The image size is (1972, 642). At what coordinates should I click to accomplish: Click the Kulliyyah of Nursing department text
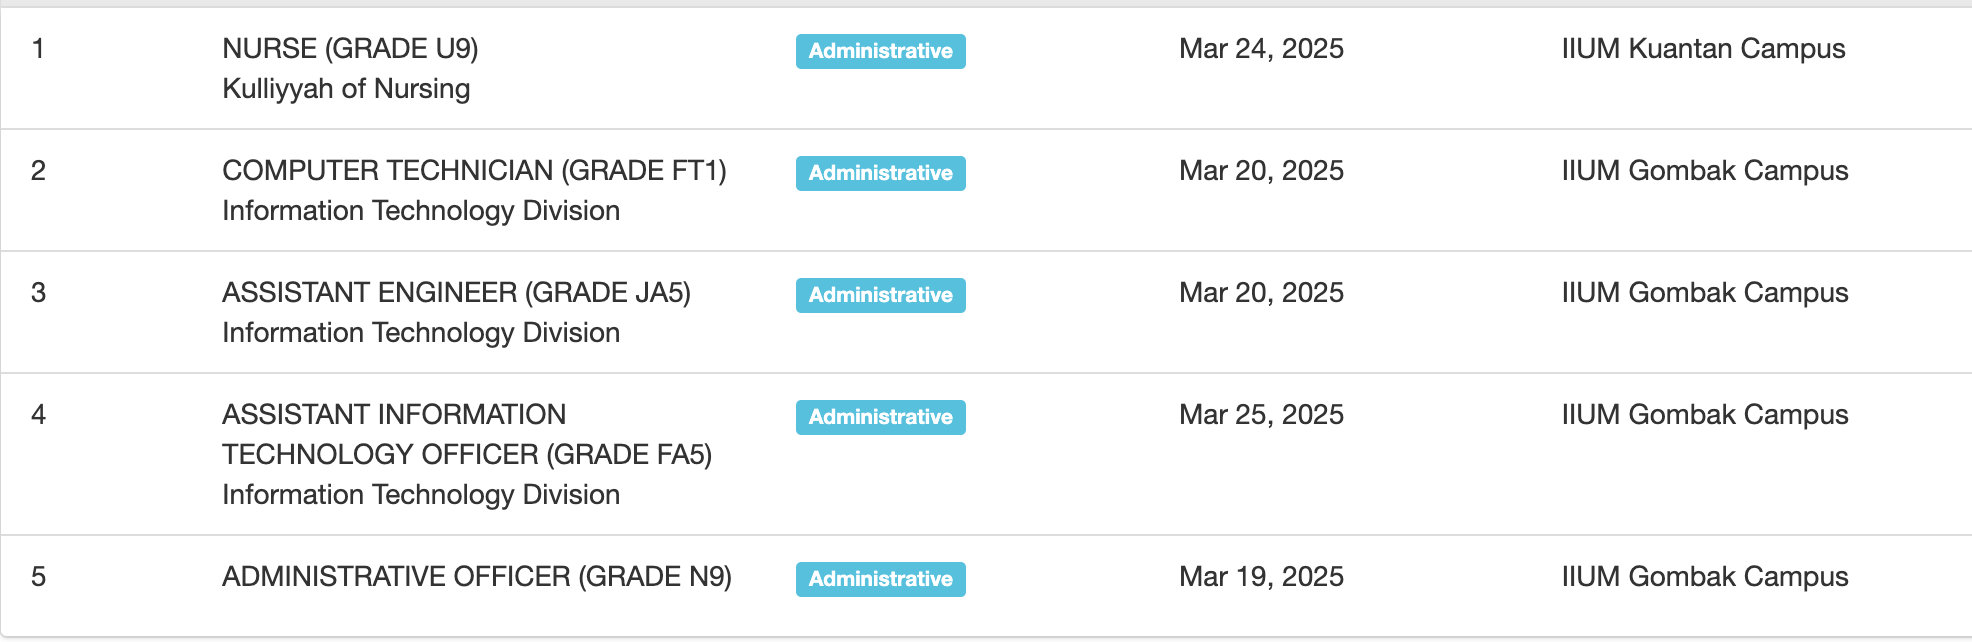point(346,89)
